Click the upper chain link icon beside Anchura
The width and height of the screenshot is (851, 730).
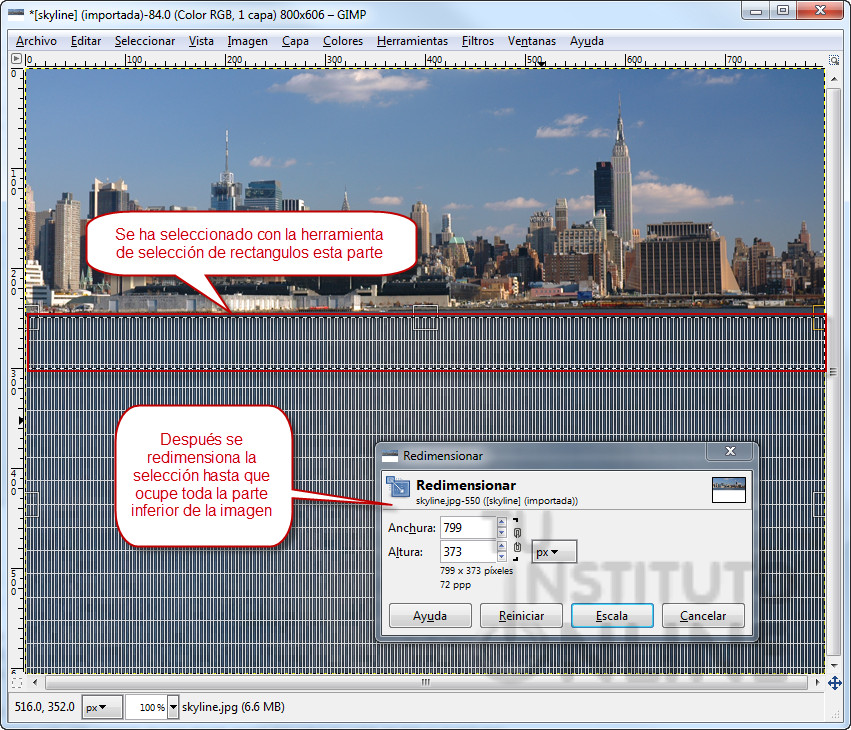point(518,532)
